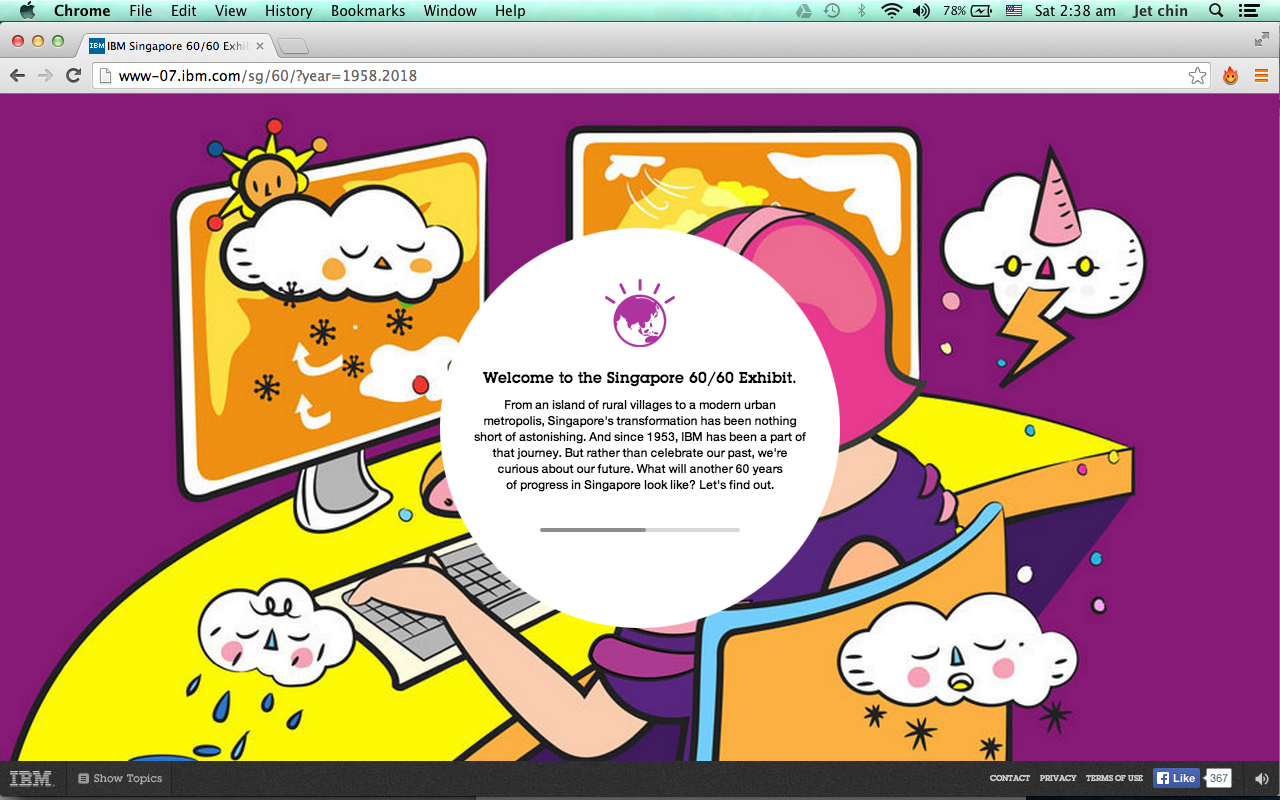Open a new tab
Screen dimensions: 1280x800
coord(293,46)
